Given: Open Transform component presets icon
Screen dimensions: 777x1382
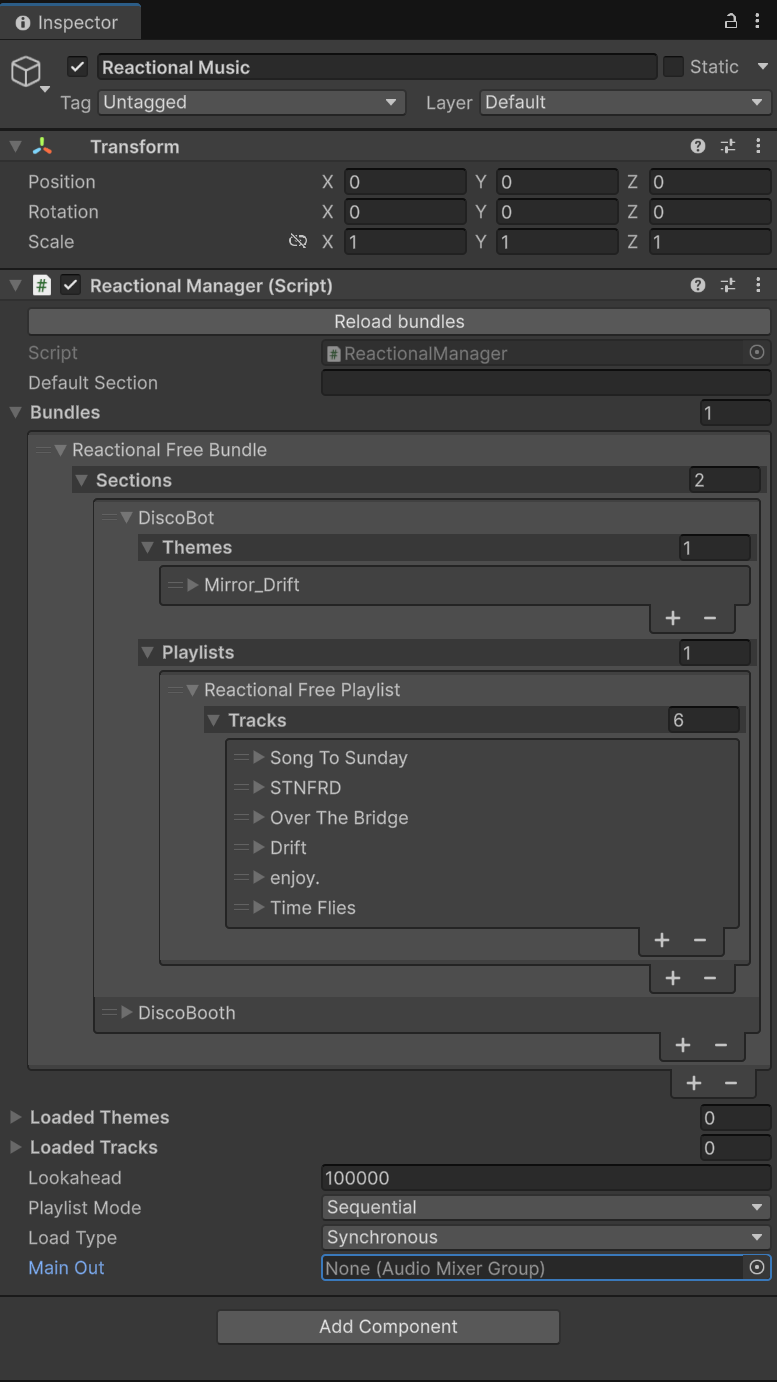Looking at the screenshot, I should pyautogui.click(x=728, y=146).
